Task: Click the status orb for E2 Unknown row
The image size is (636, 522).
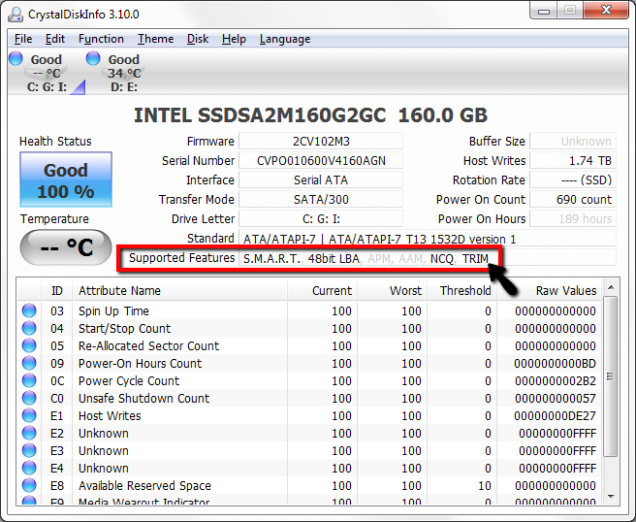Action: click(x=29, y=433)
